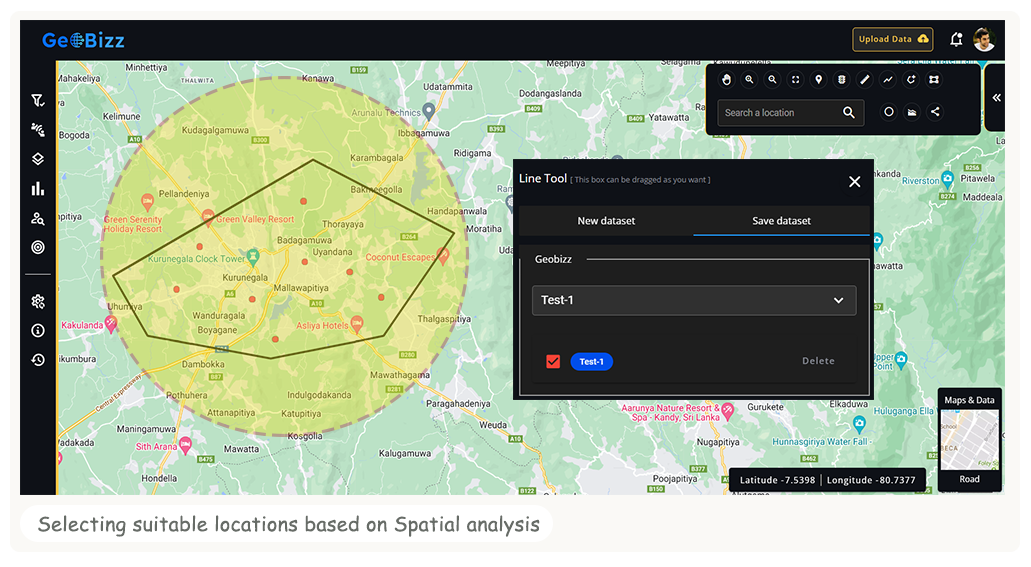Select the traffic light tool icon

click(x=842, y=80)
